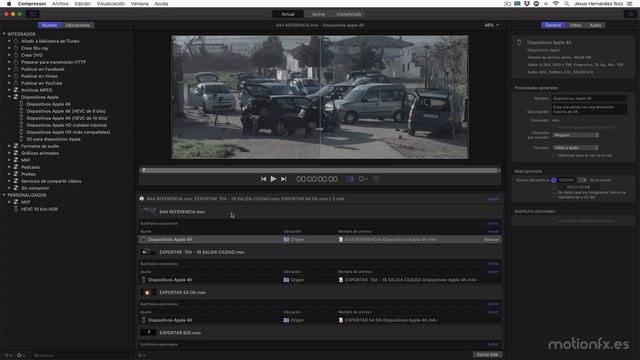Click the Wi-Fi icon in the menu bar
The image size is (640, 360).
pyautogui.click(x=556, y=4)
